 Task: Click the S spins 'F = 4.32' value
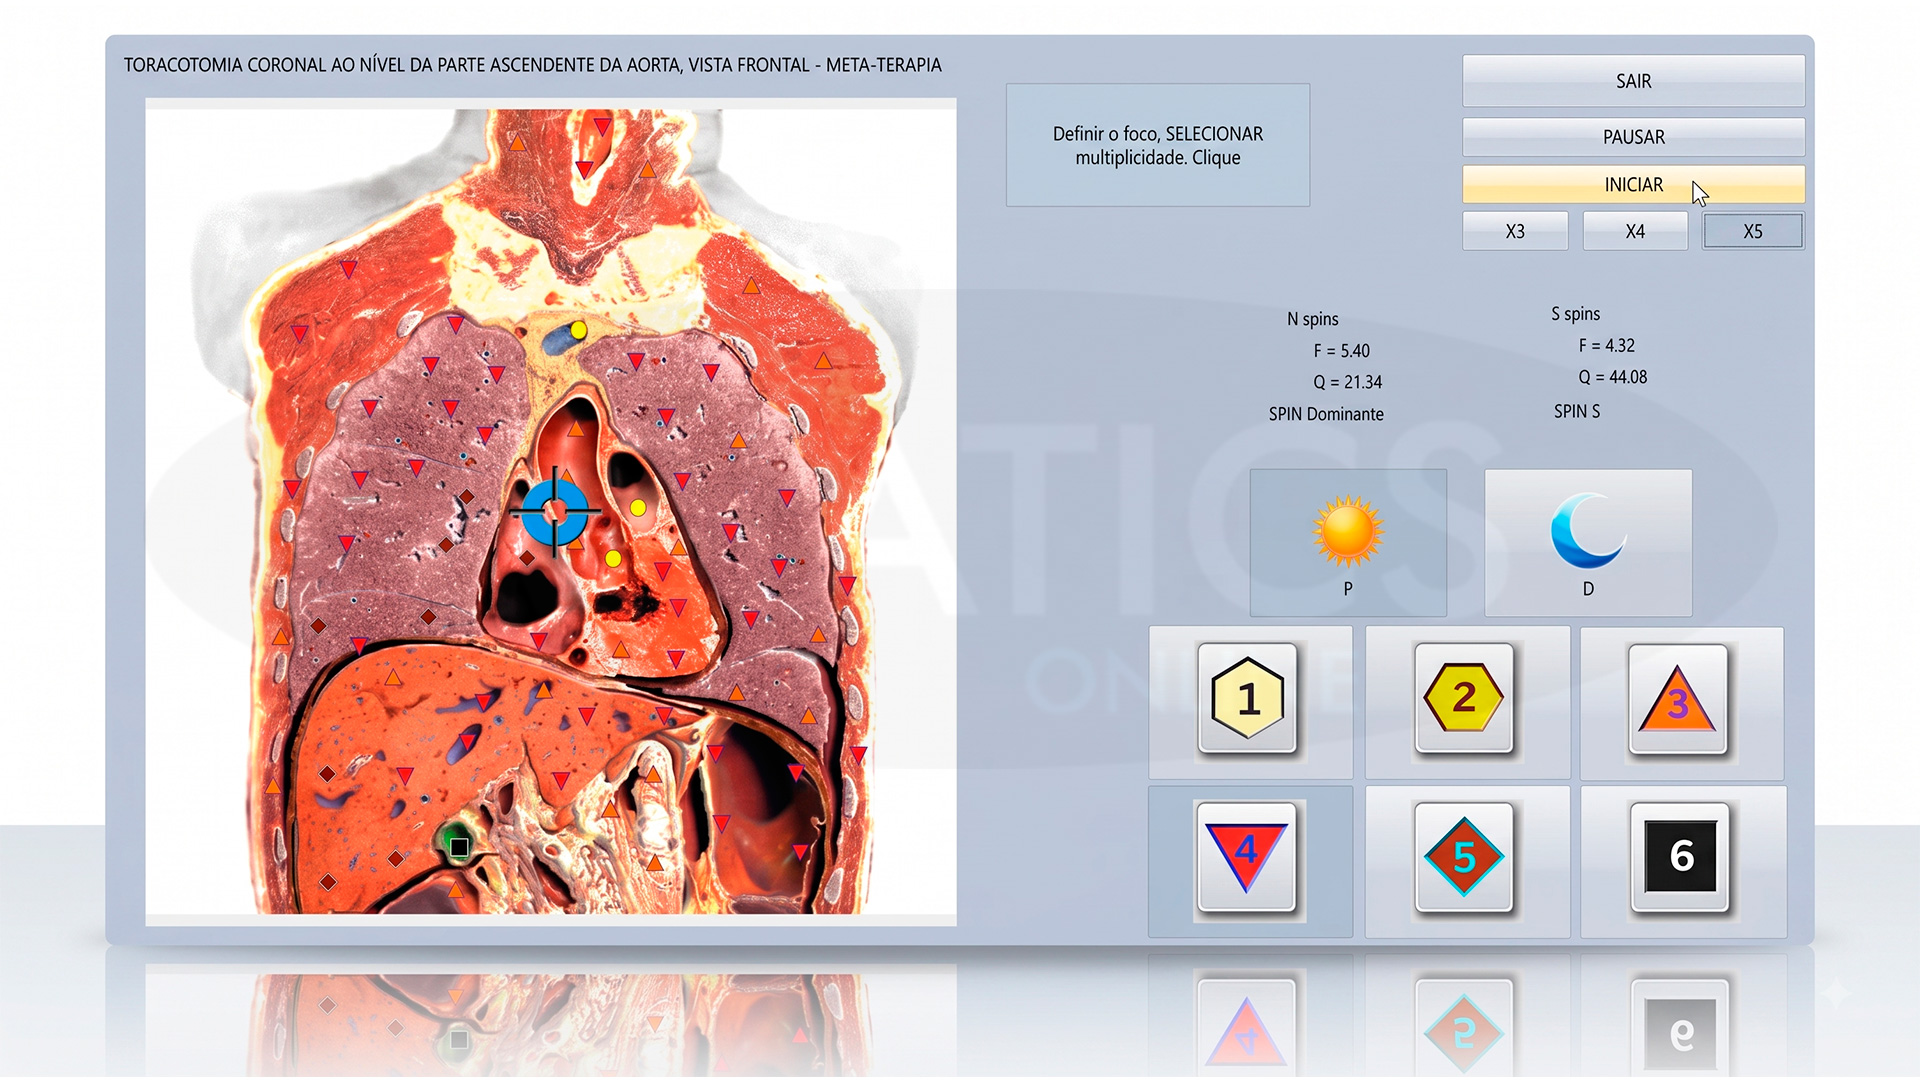1606,346
